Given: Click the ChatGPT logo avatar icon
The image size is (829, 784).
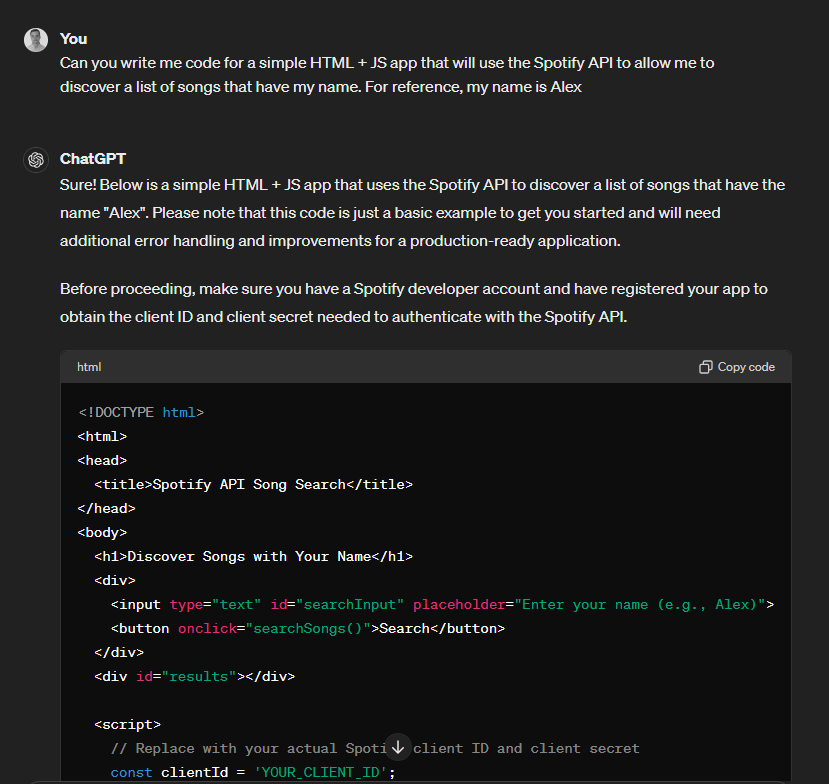Looking at the screenshot, I should (36, 160).
